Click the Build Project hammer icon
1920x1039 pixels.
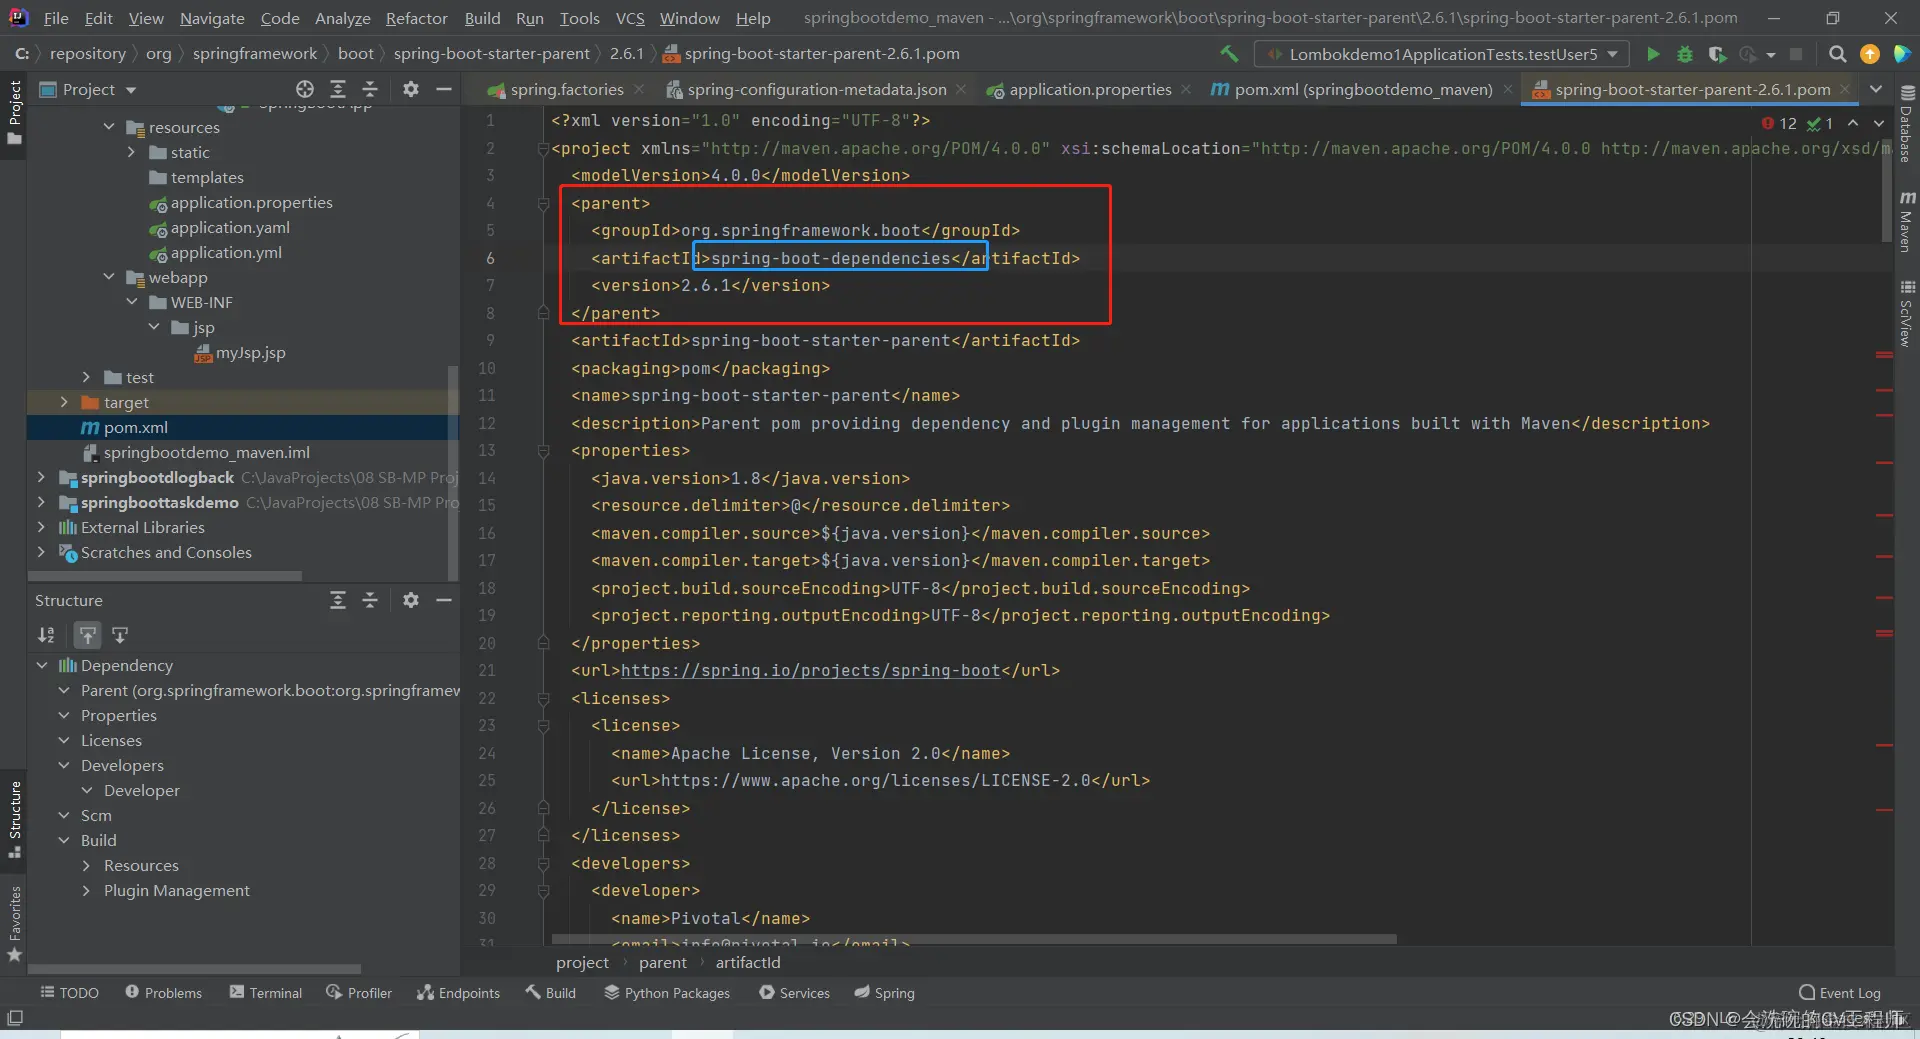click(x=1229, y=54)
